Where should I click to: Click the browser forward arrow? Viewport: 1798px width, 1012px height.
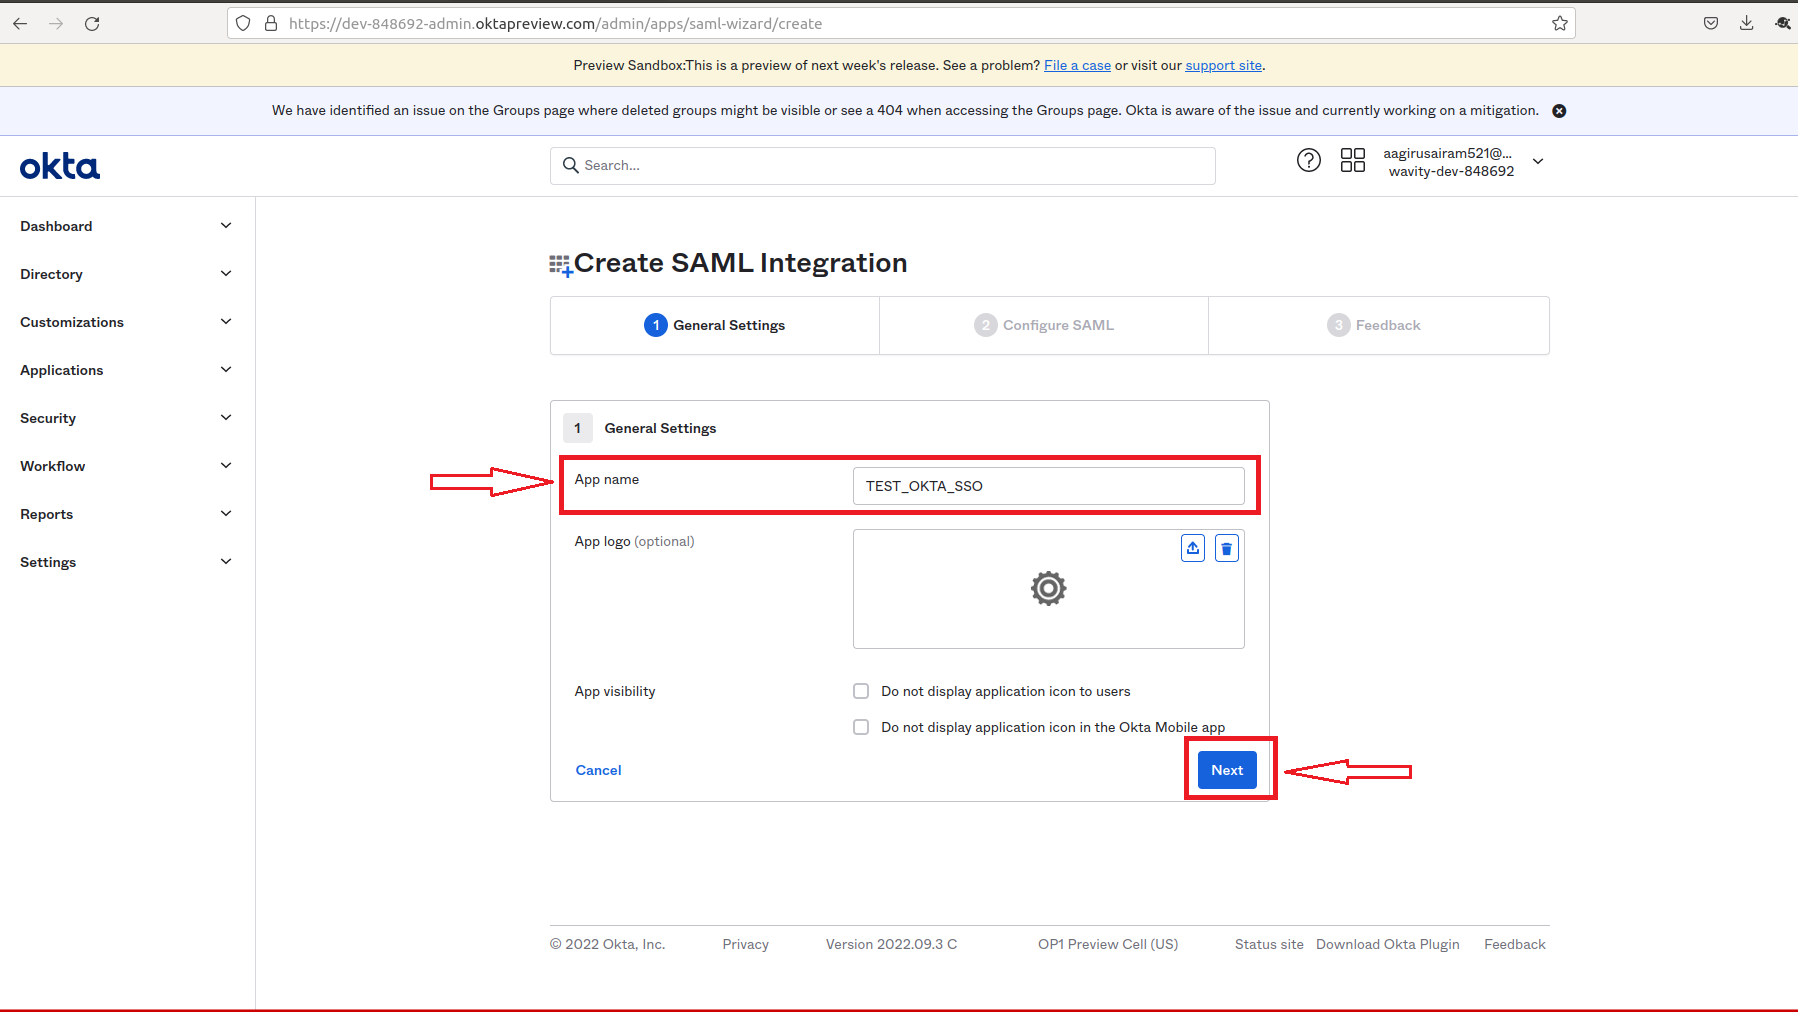click(x=56, y=23)
